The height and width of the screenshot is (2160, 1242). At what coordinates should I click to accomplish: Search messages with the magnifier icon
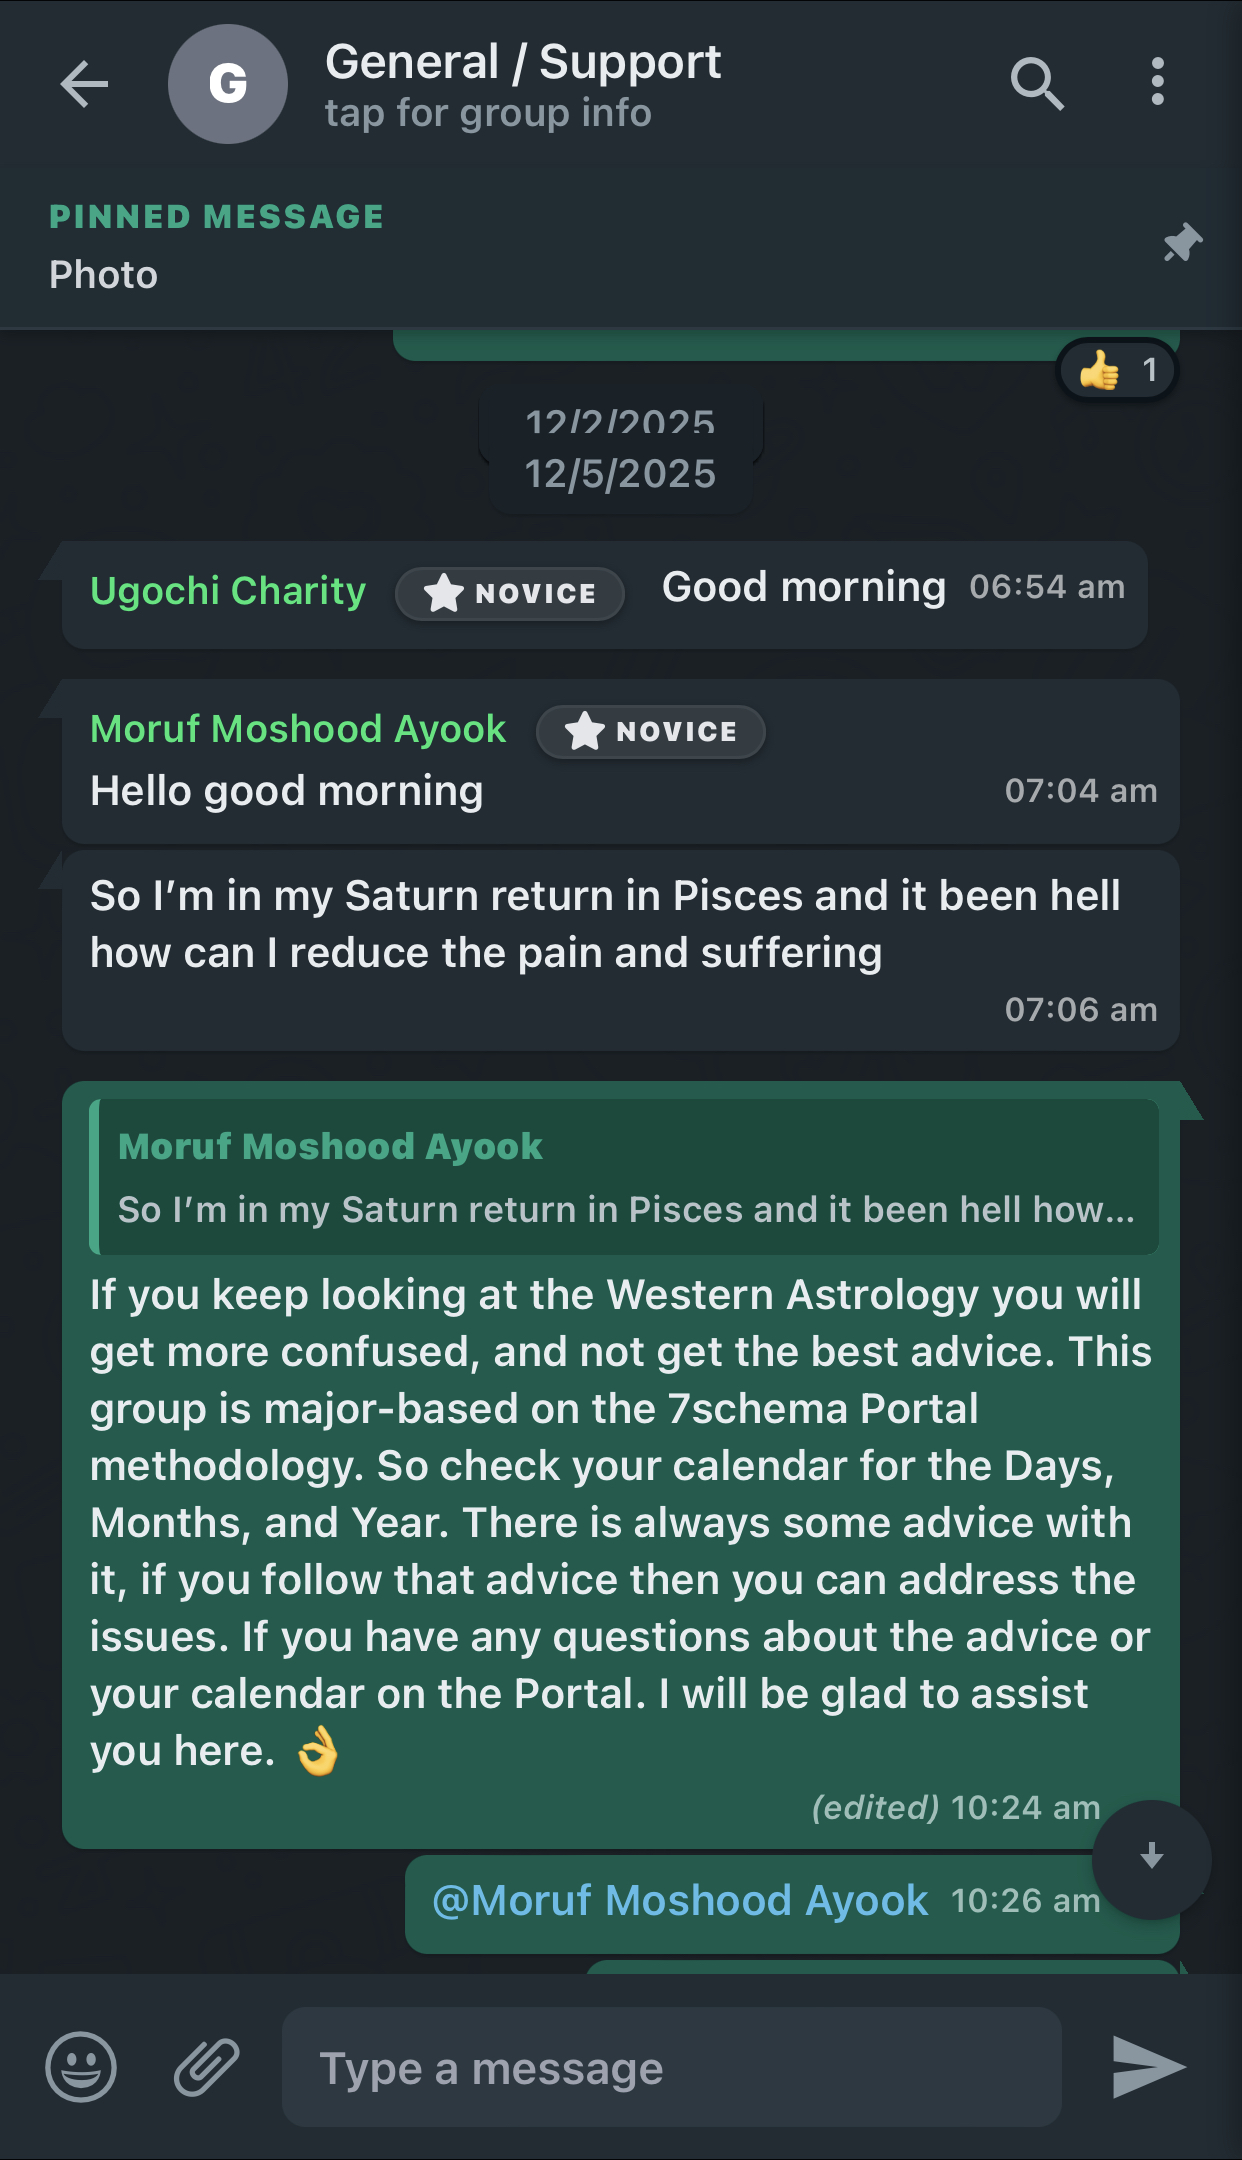(x=1036, y=84)
